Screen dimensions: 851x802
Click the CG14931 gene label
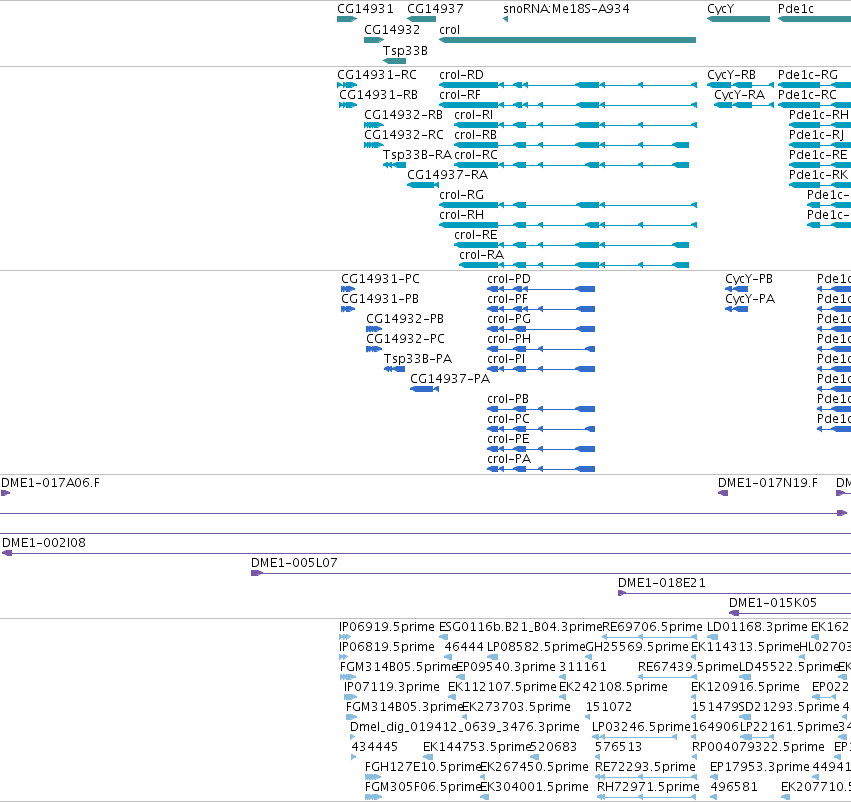tap(365, 9)
